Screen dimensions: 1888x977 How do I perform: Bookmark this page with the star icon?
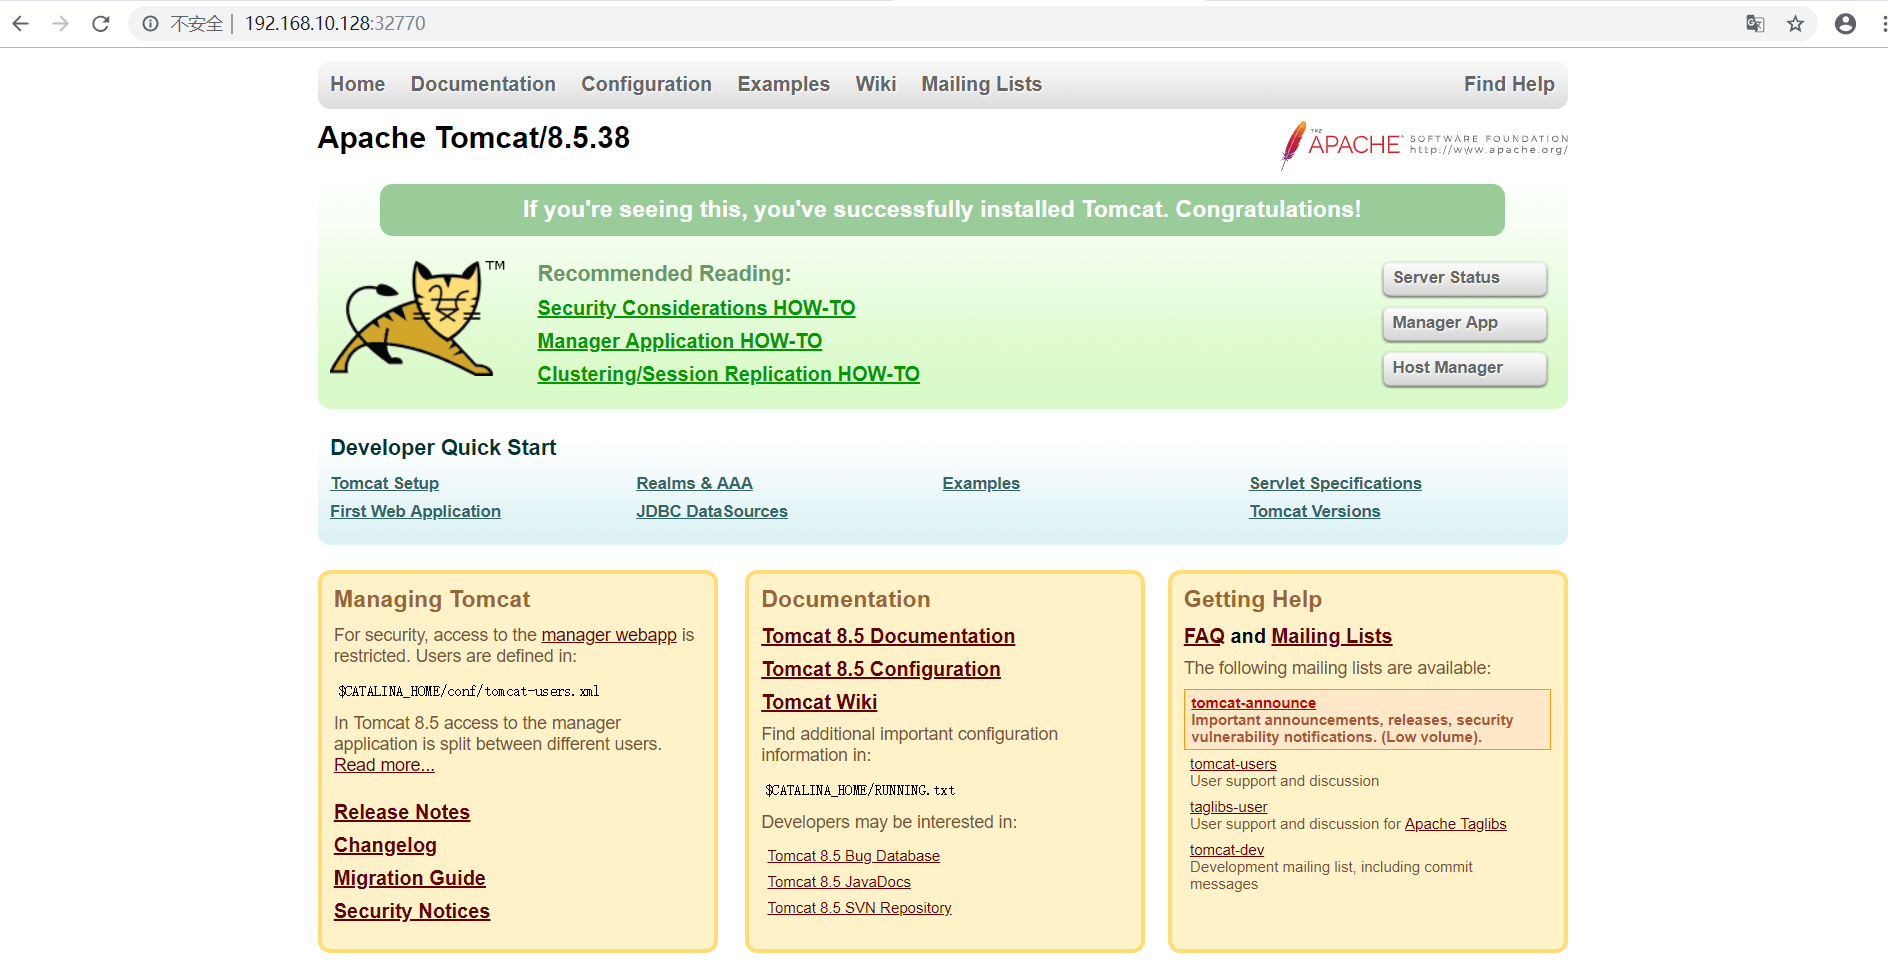click(1796, 23)
